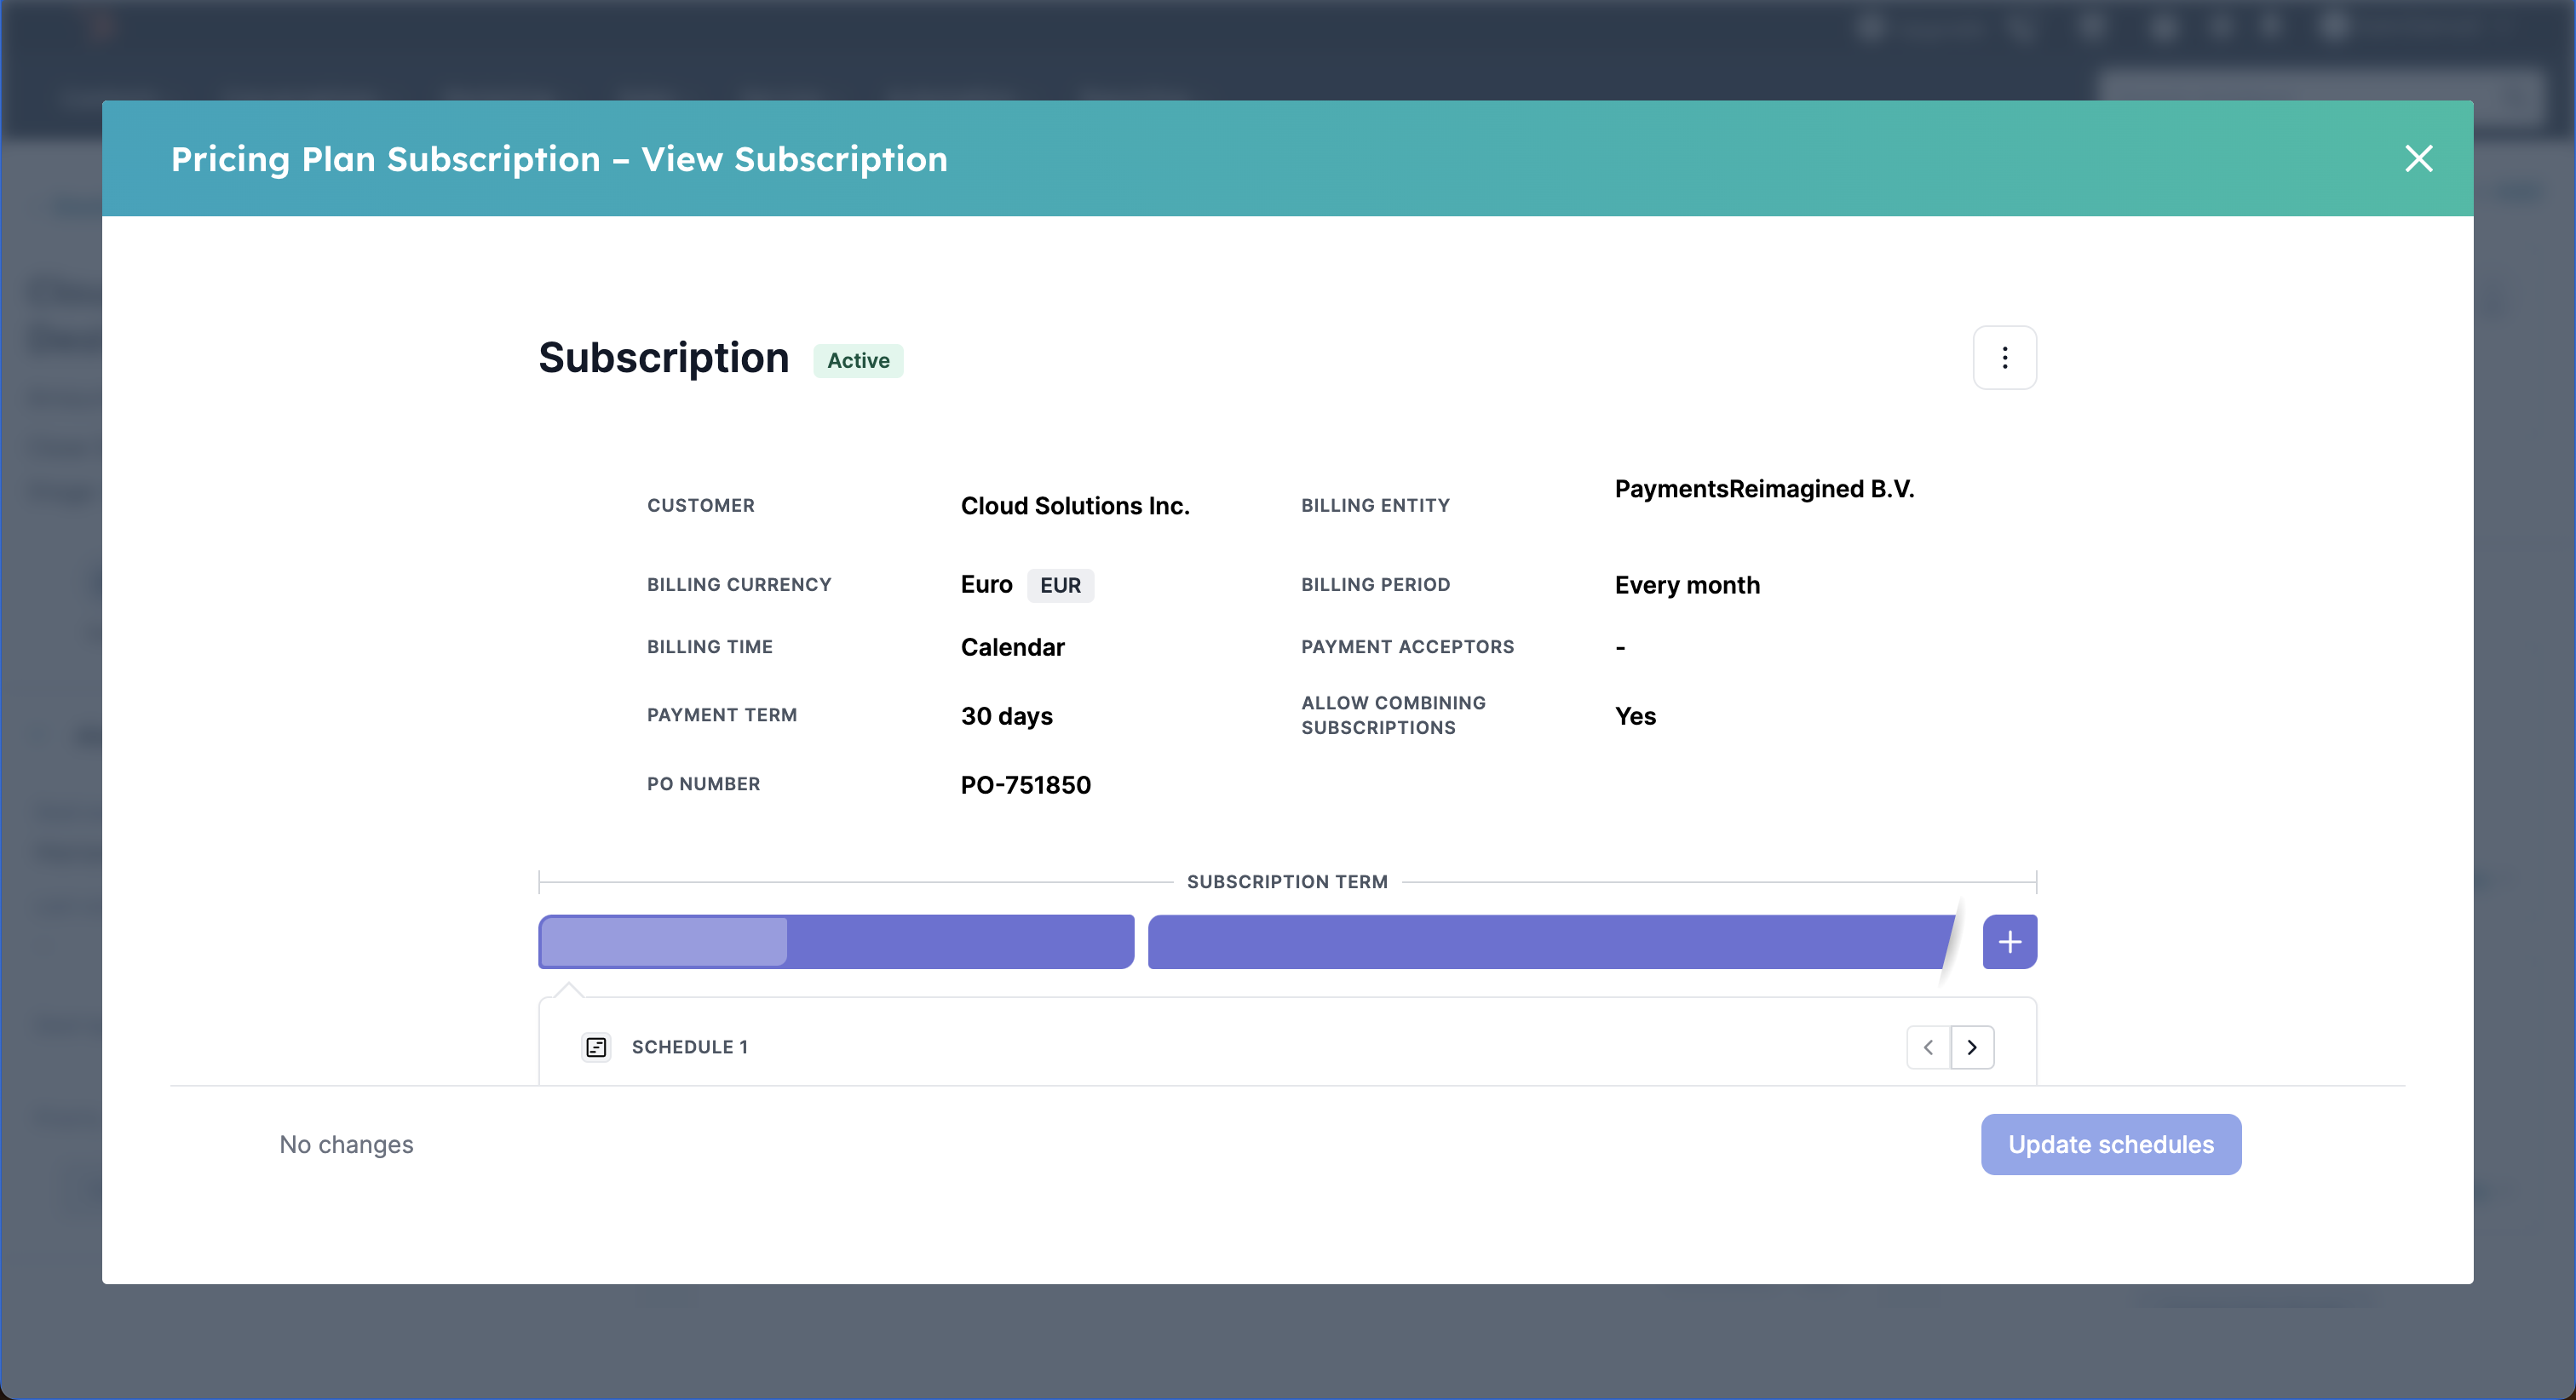Click the Every month billing period value
Screen dimensions: 2576x1400
point(1687,585)
